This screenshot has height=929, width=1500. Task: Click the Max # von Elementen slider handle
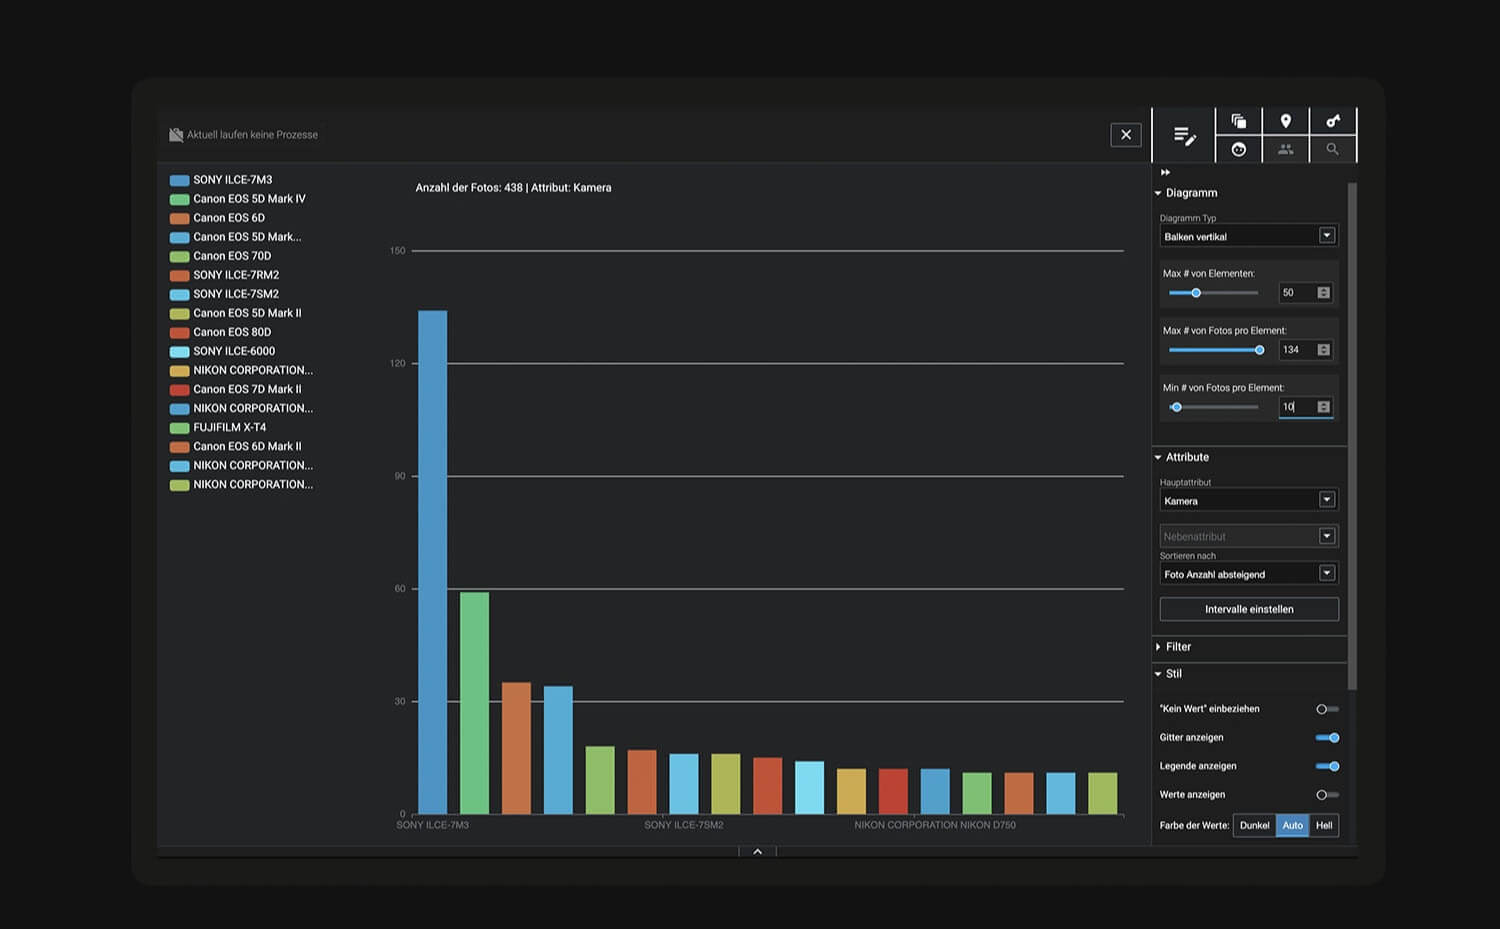pos(1196,293)
